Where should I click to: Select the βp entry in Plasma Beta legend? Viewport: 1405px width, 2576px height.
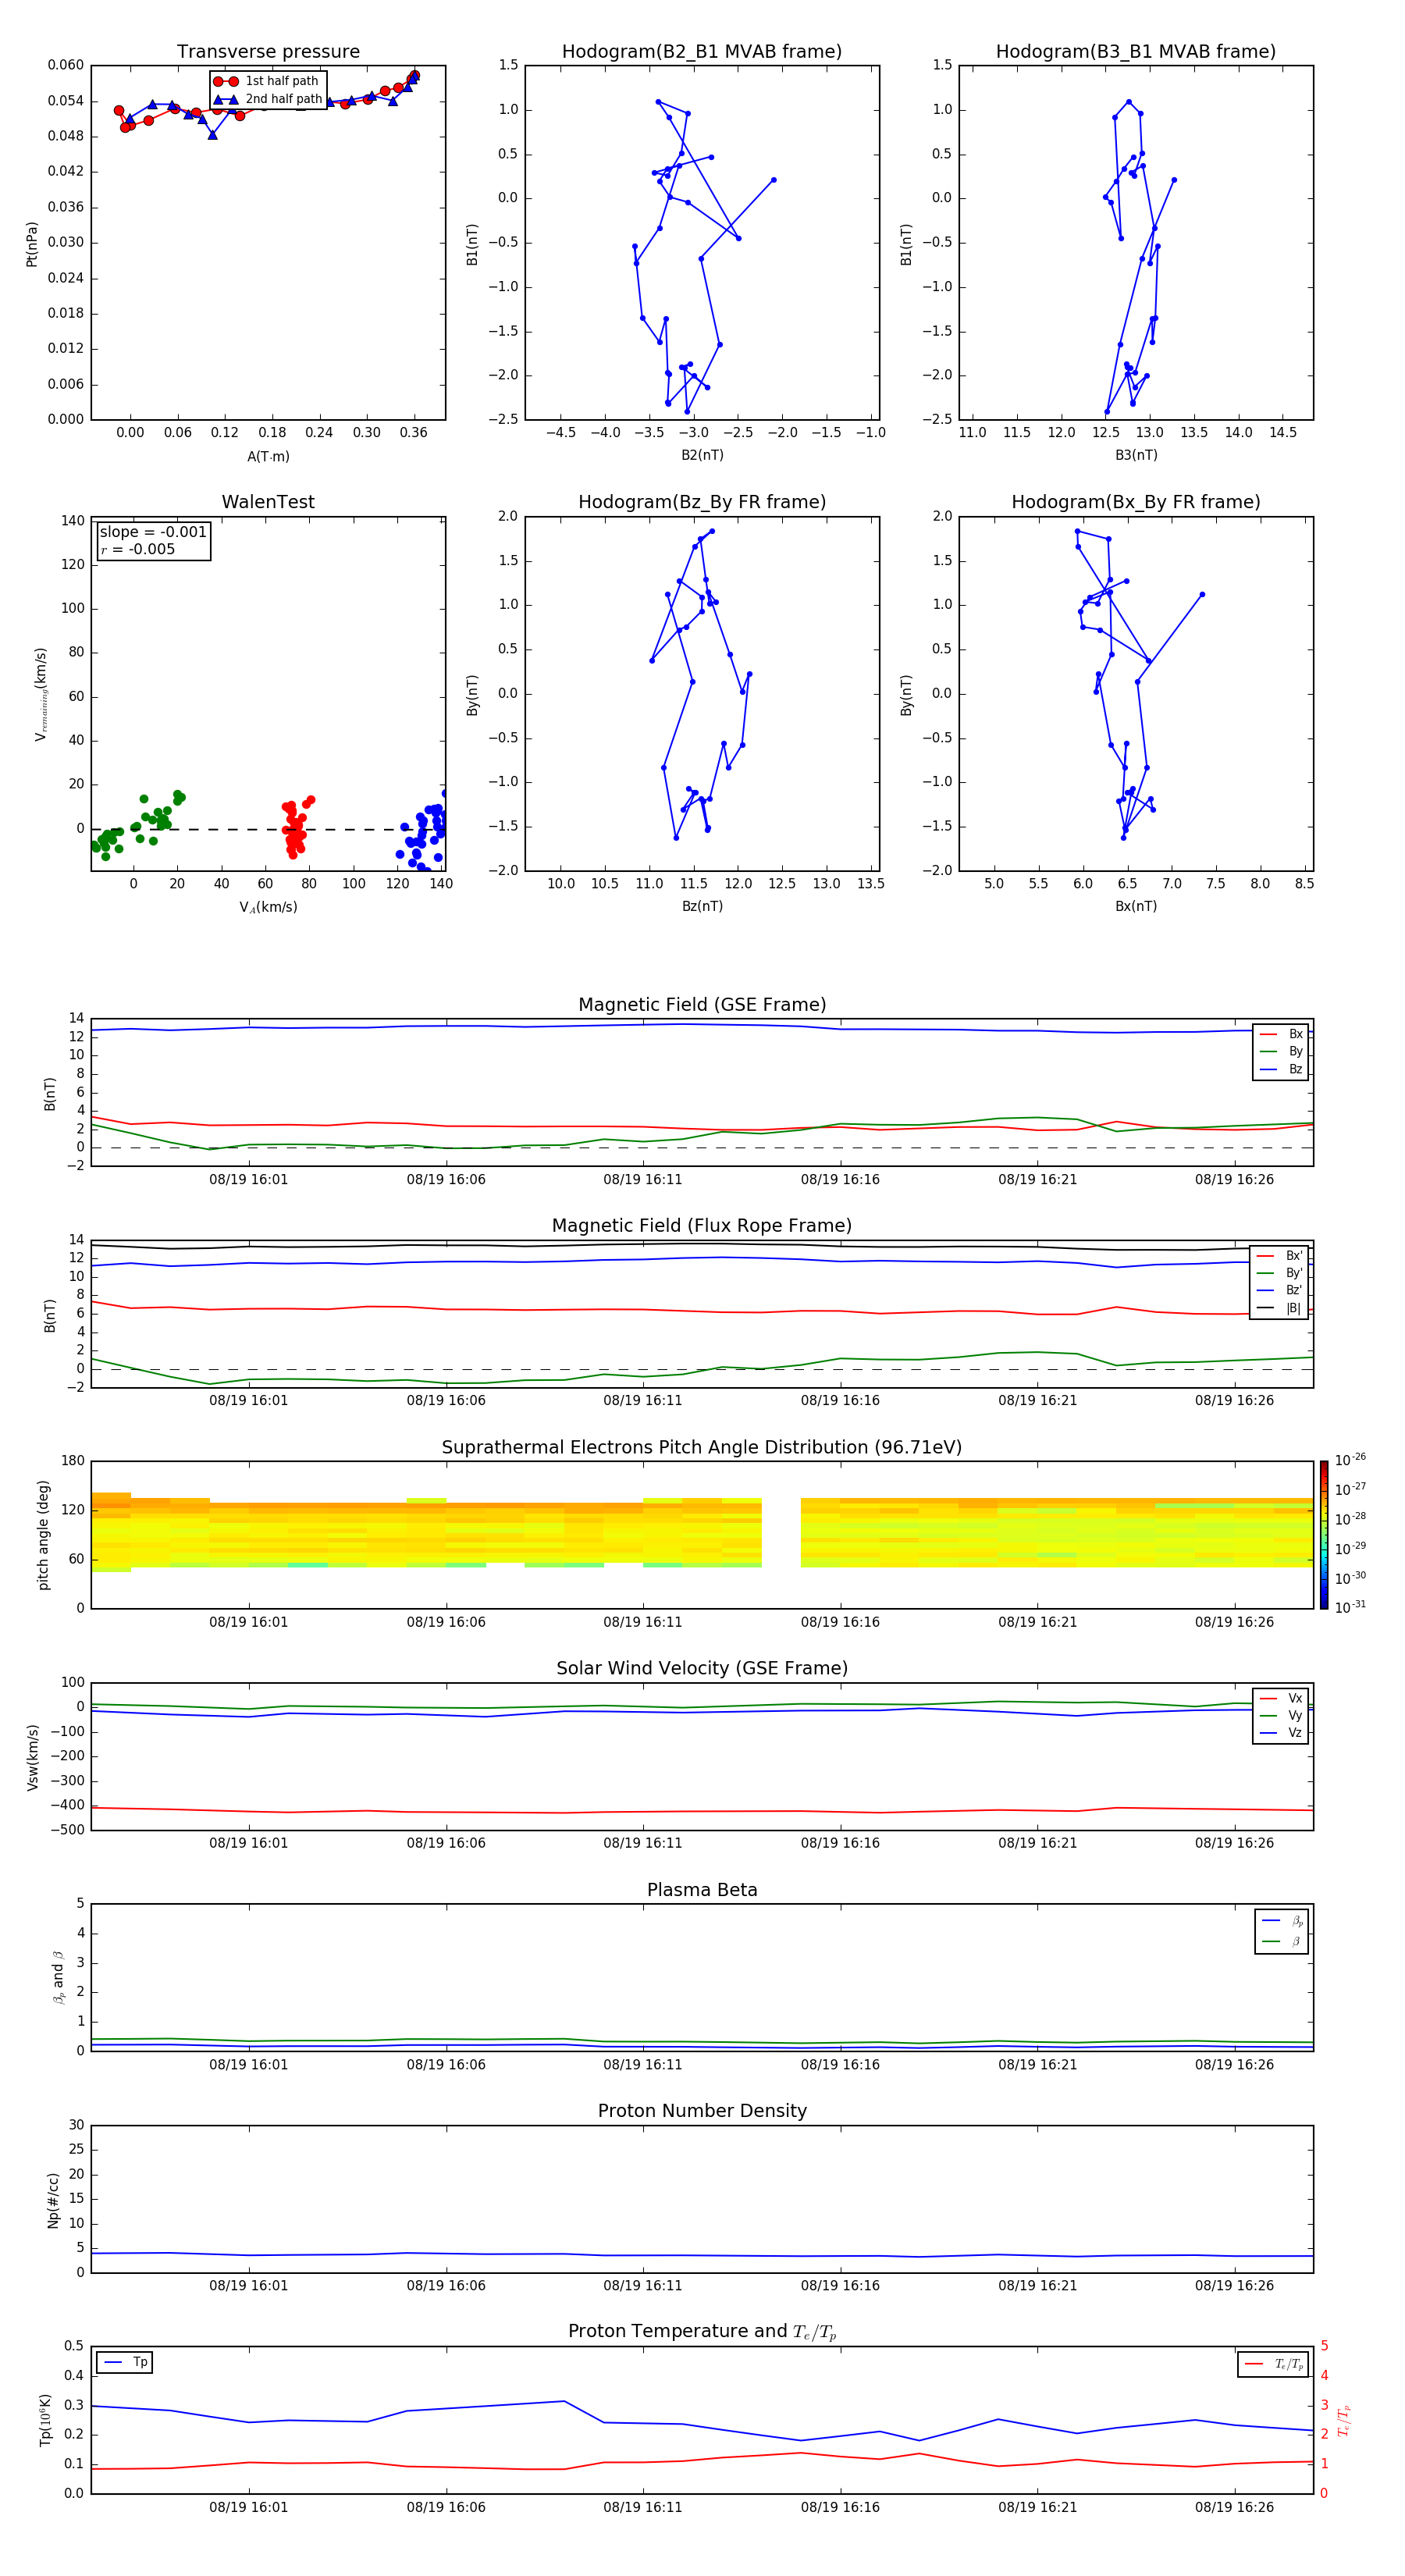click(1282, 1921)
